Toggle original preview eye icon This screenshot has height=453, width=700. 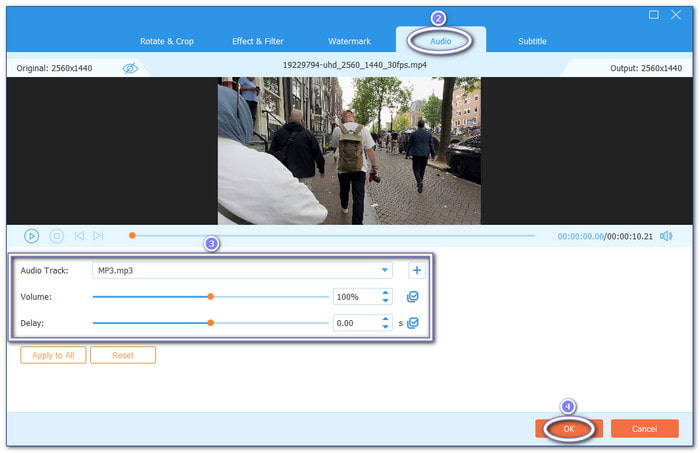point(130,68)
